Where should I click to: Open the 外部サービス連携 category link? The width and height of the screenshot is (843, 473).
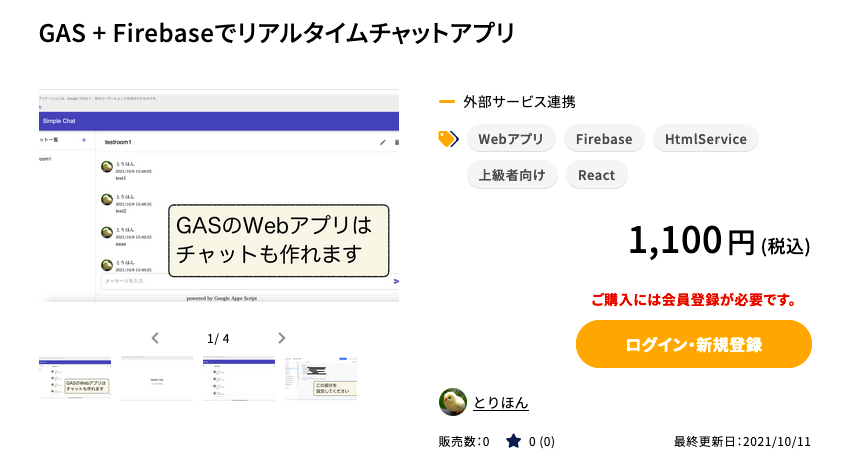[519, 102]
